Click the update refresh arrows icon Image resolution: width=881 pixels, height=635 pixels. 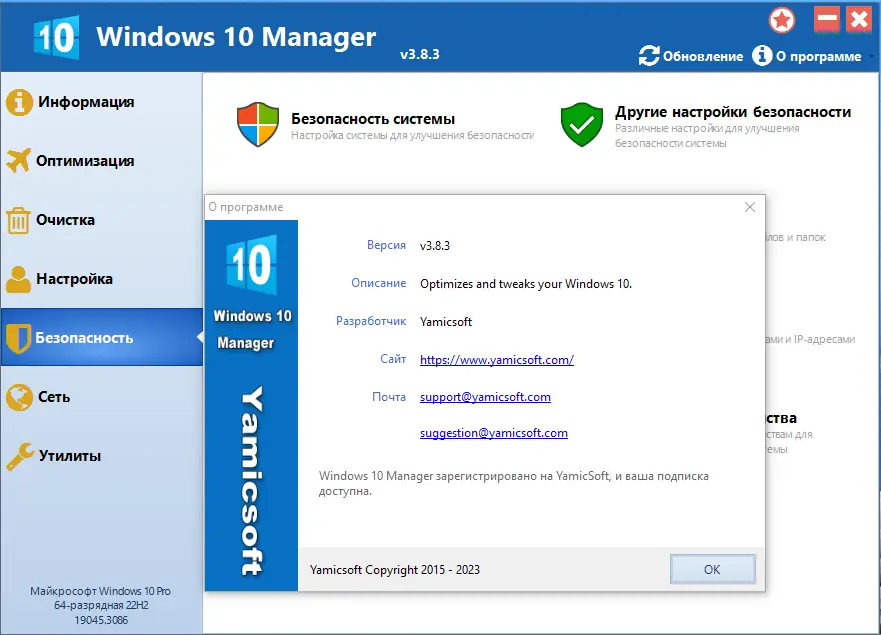[649, 56]
